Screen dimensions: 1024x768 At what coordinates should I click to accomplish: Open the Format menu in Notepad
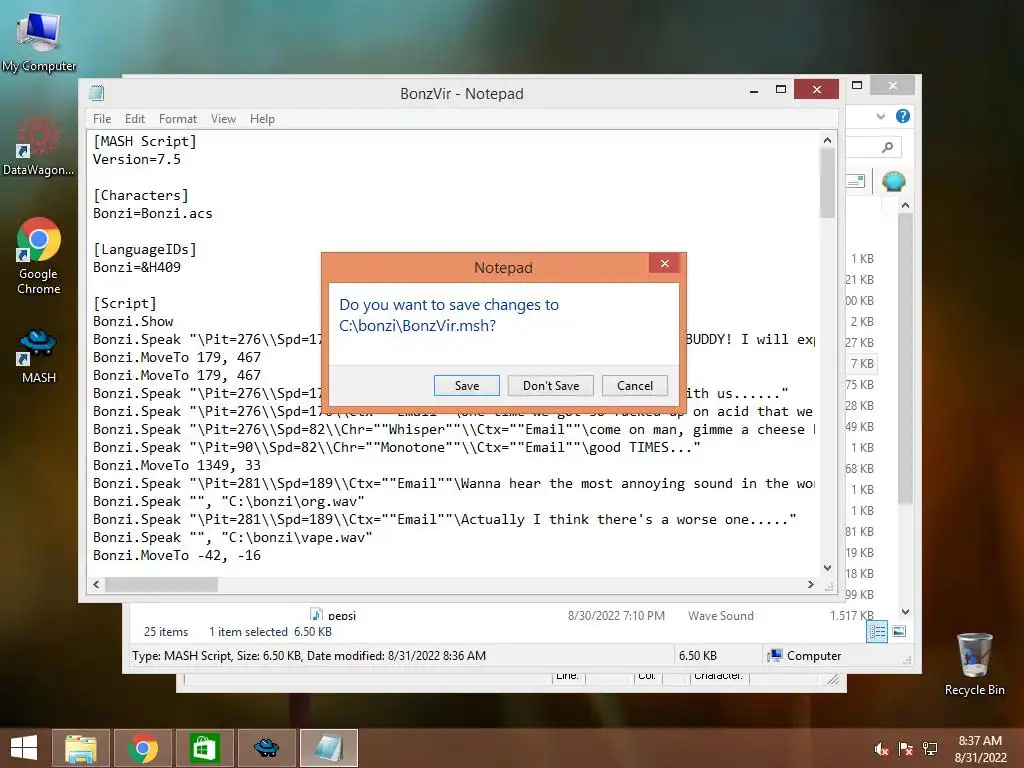[x=178, y=119]
